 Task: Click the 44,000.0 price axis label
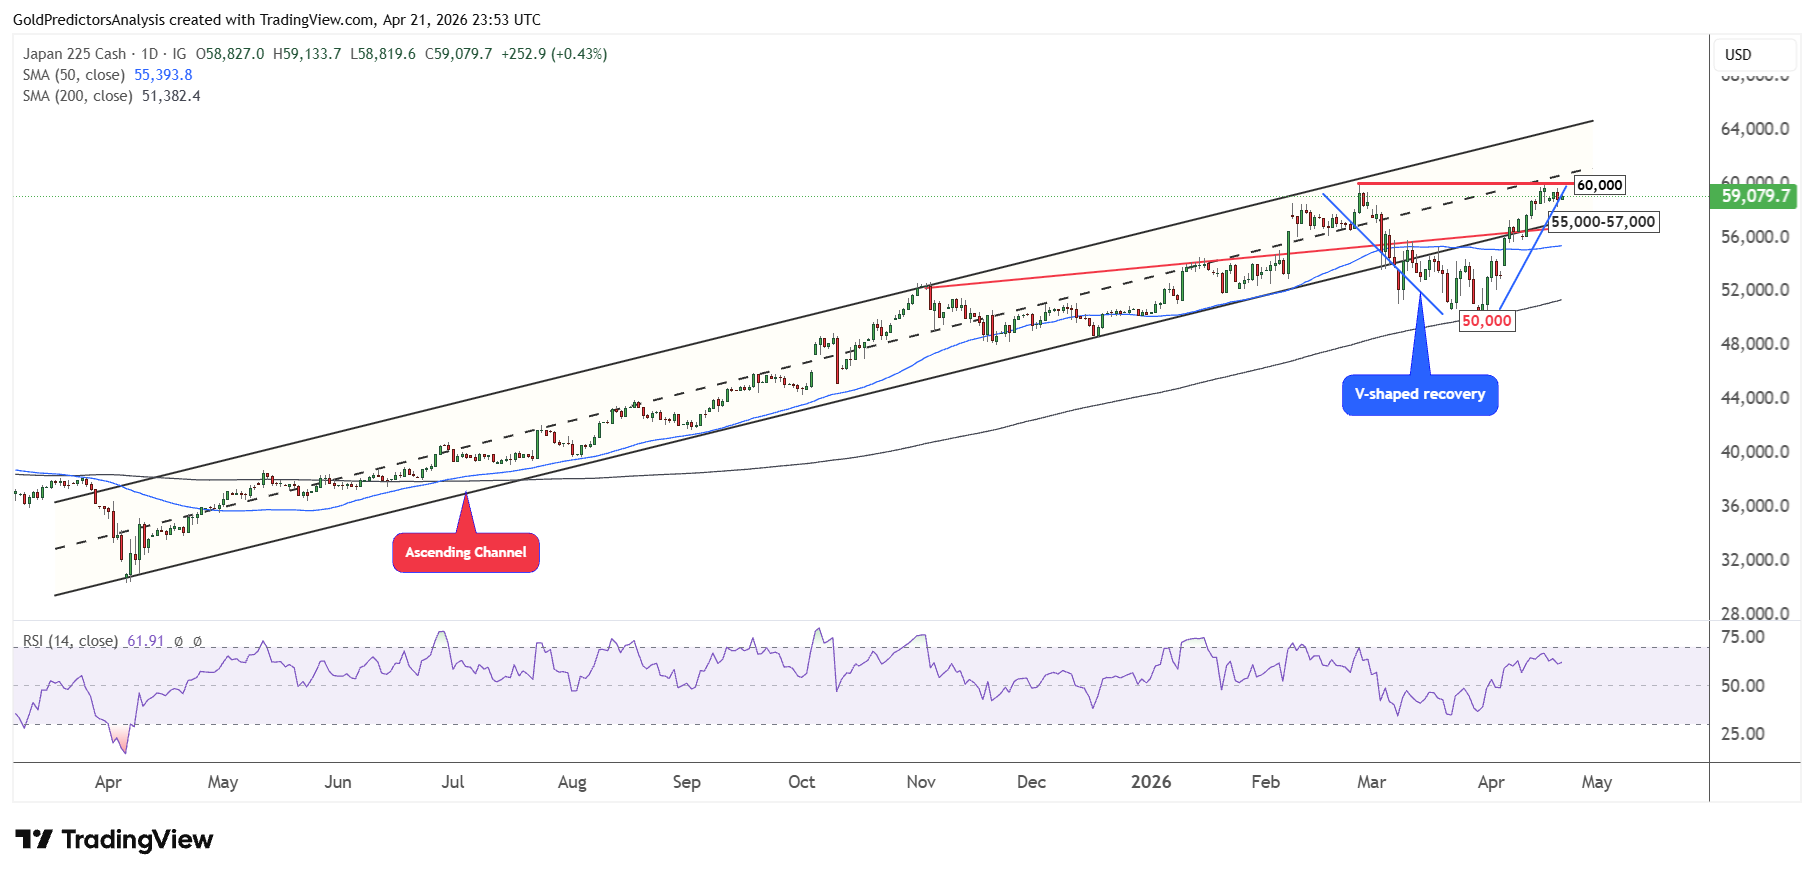[x=1755, y=398]
